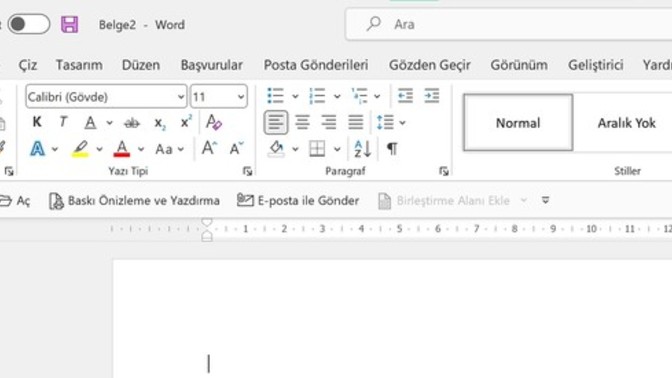
Task: Open the Tasarım tab
Action: pyautogui.click(x=79, y=65)
